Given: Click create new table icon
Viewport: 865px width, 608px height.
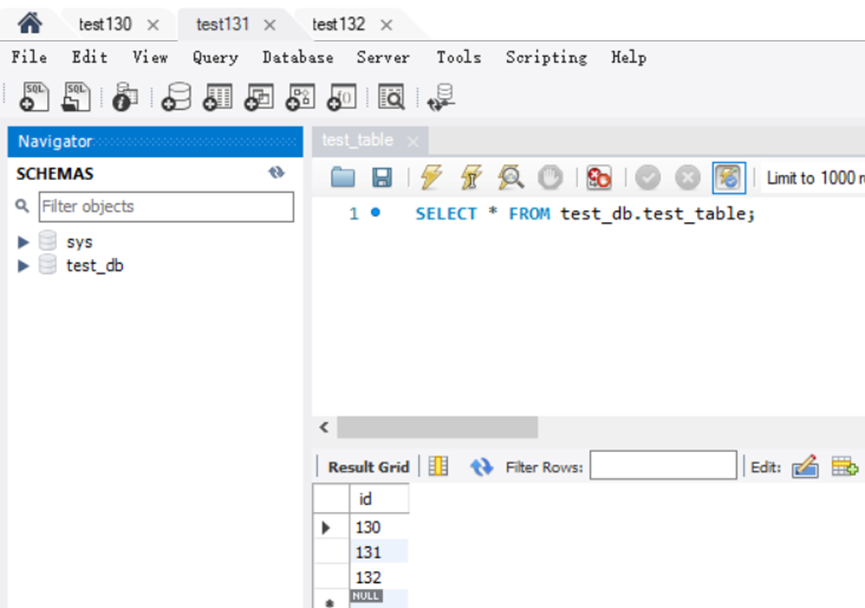Looking at the screenshot, I should 217,96.
